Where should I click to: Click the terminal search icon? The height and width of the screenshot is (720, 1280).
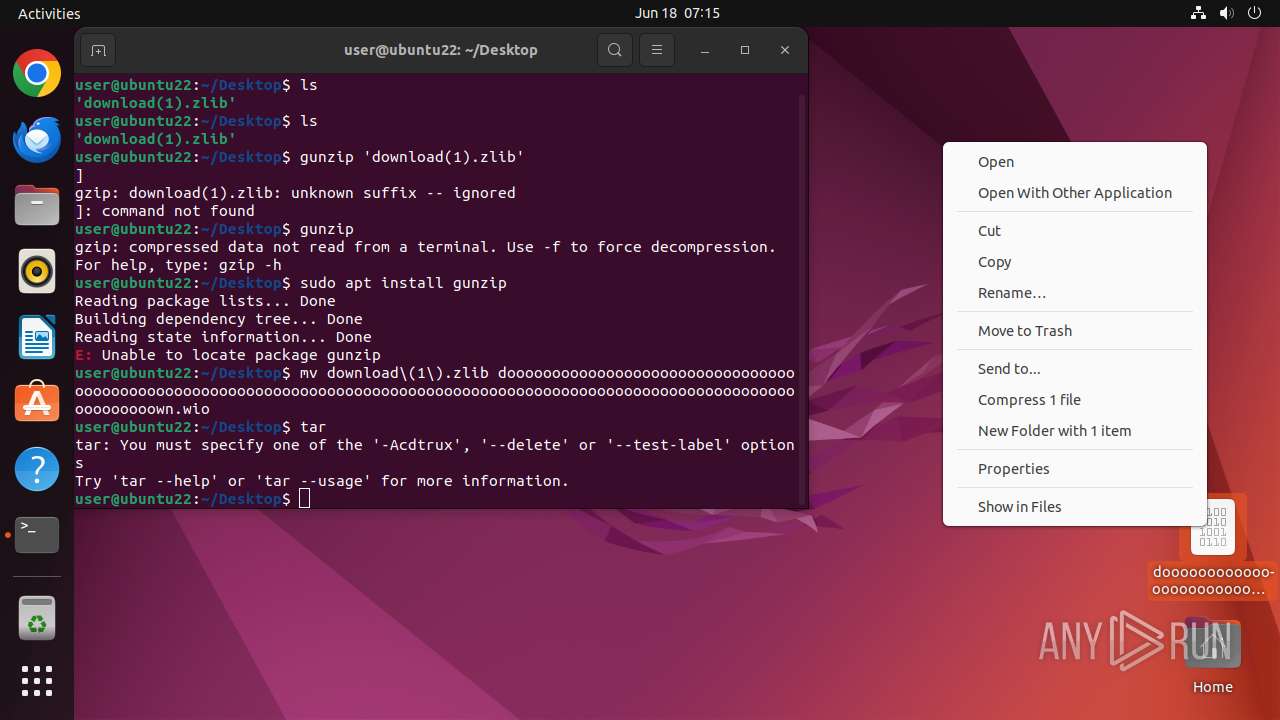615,50
